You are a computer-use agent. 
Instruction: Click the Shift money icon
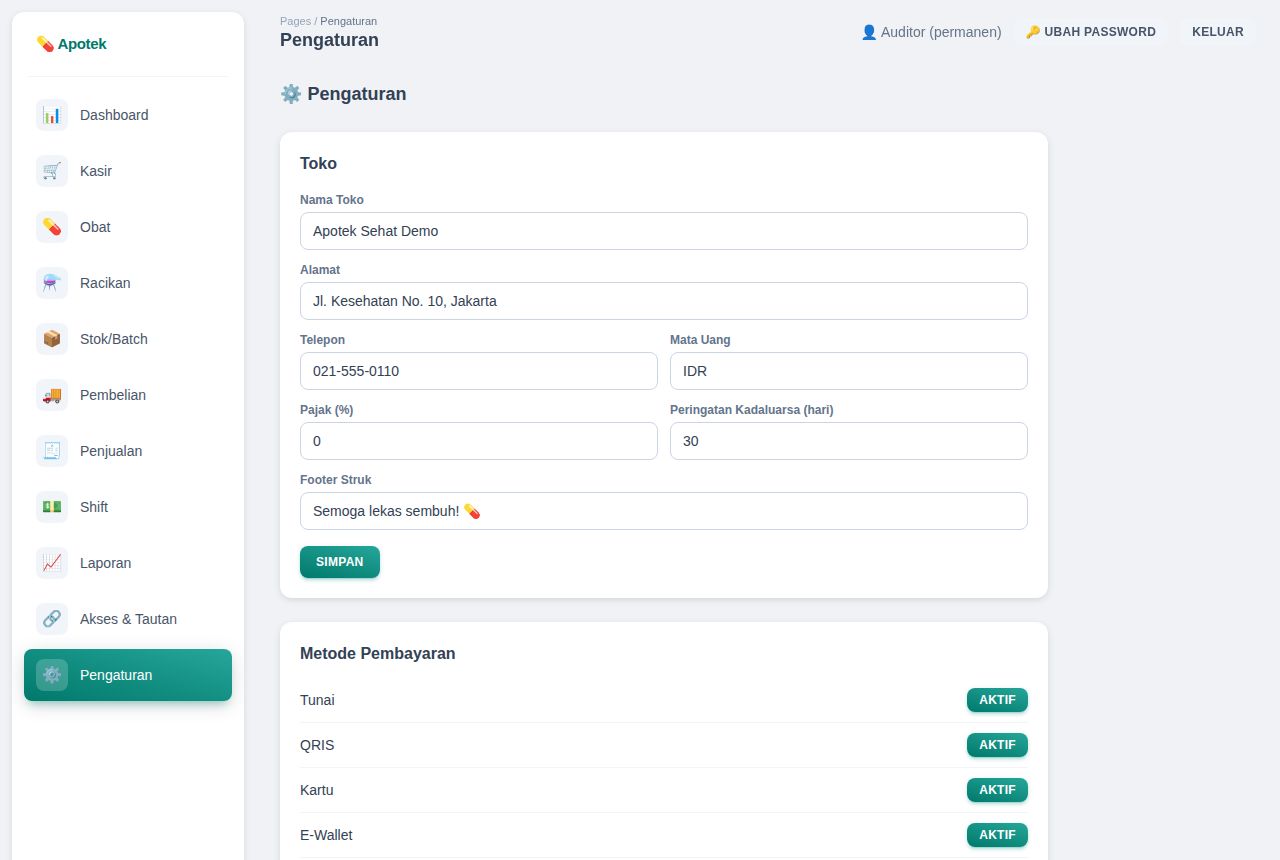tap(52, 507)
